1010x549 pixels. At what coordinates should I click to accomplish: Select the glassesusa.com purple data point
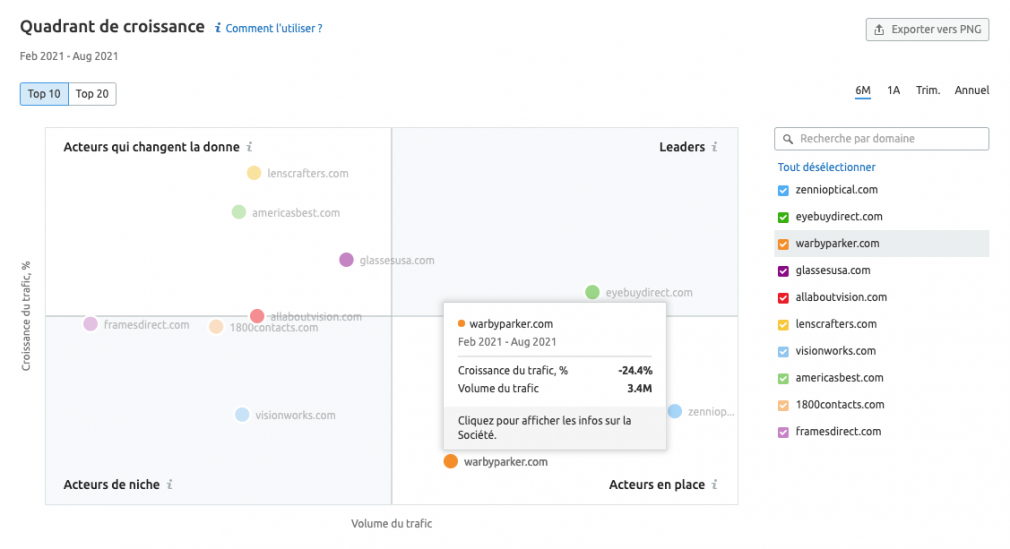tap(347, 260)
